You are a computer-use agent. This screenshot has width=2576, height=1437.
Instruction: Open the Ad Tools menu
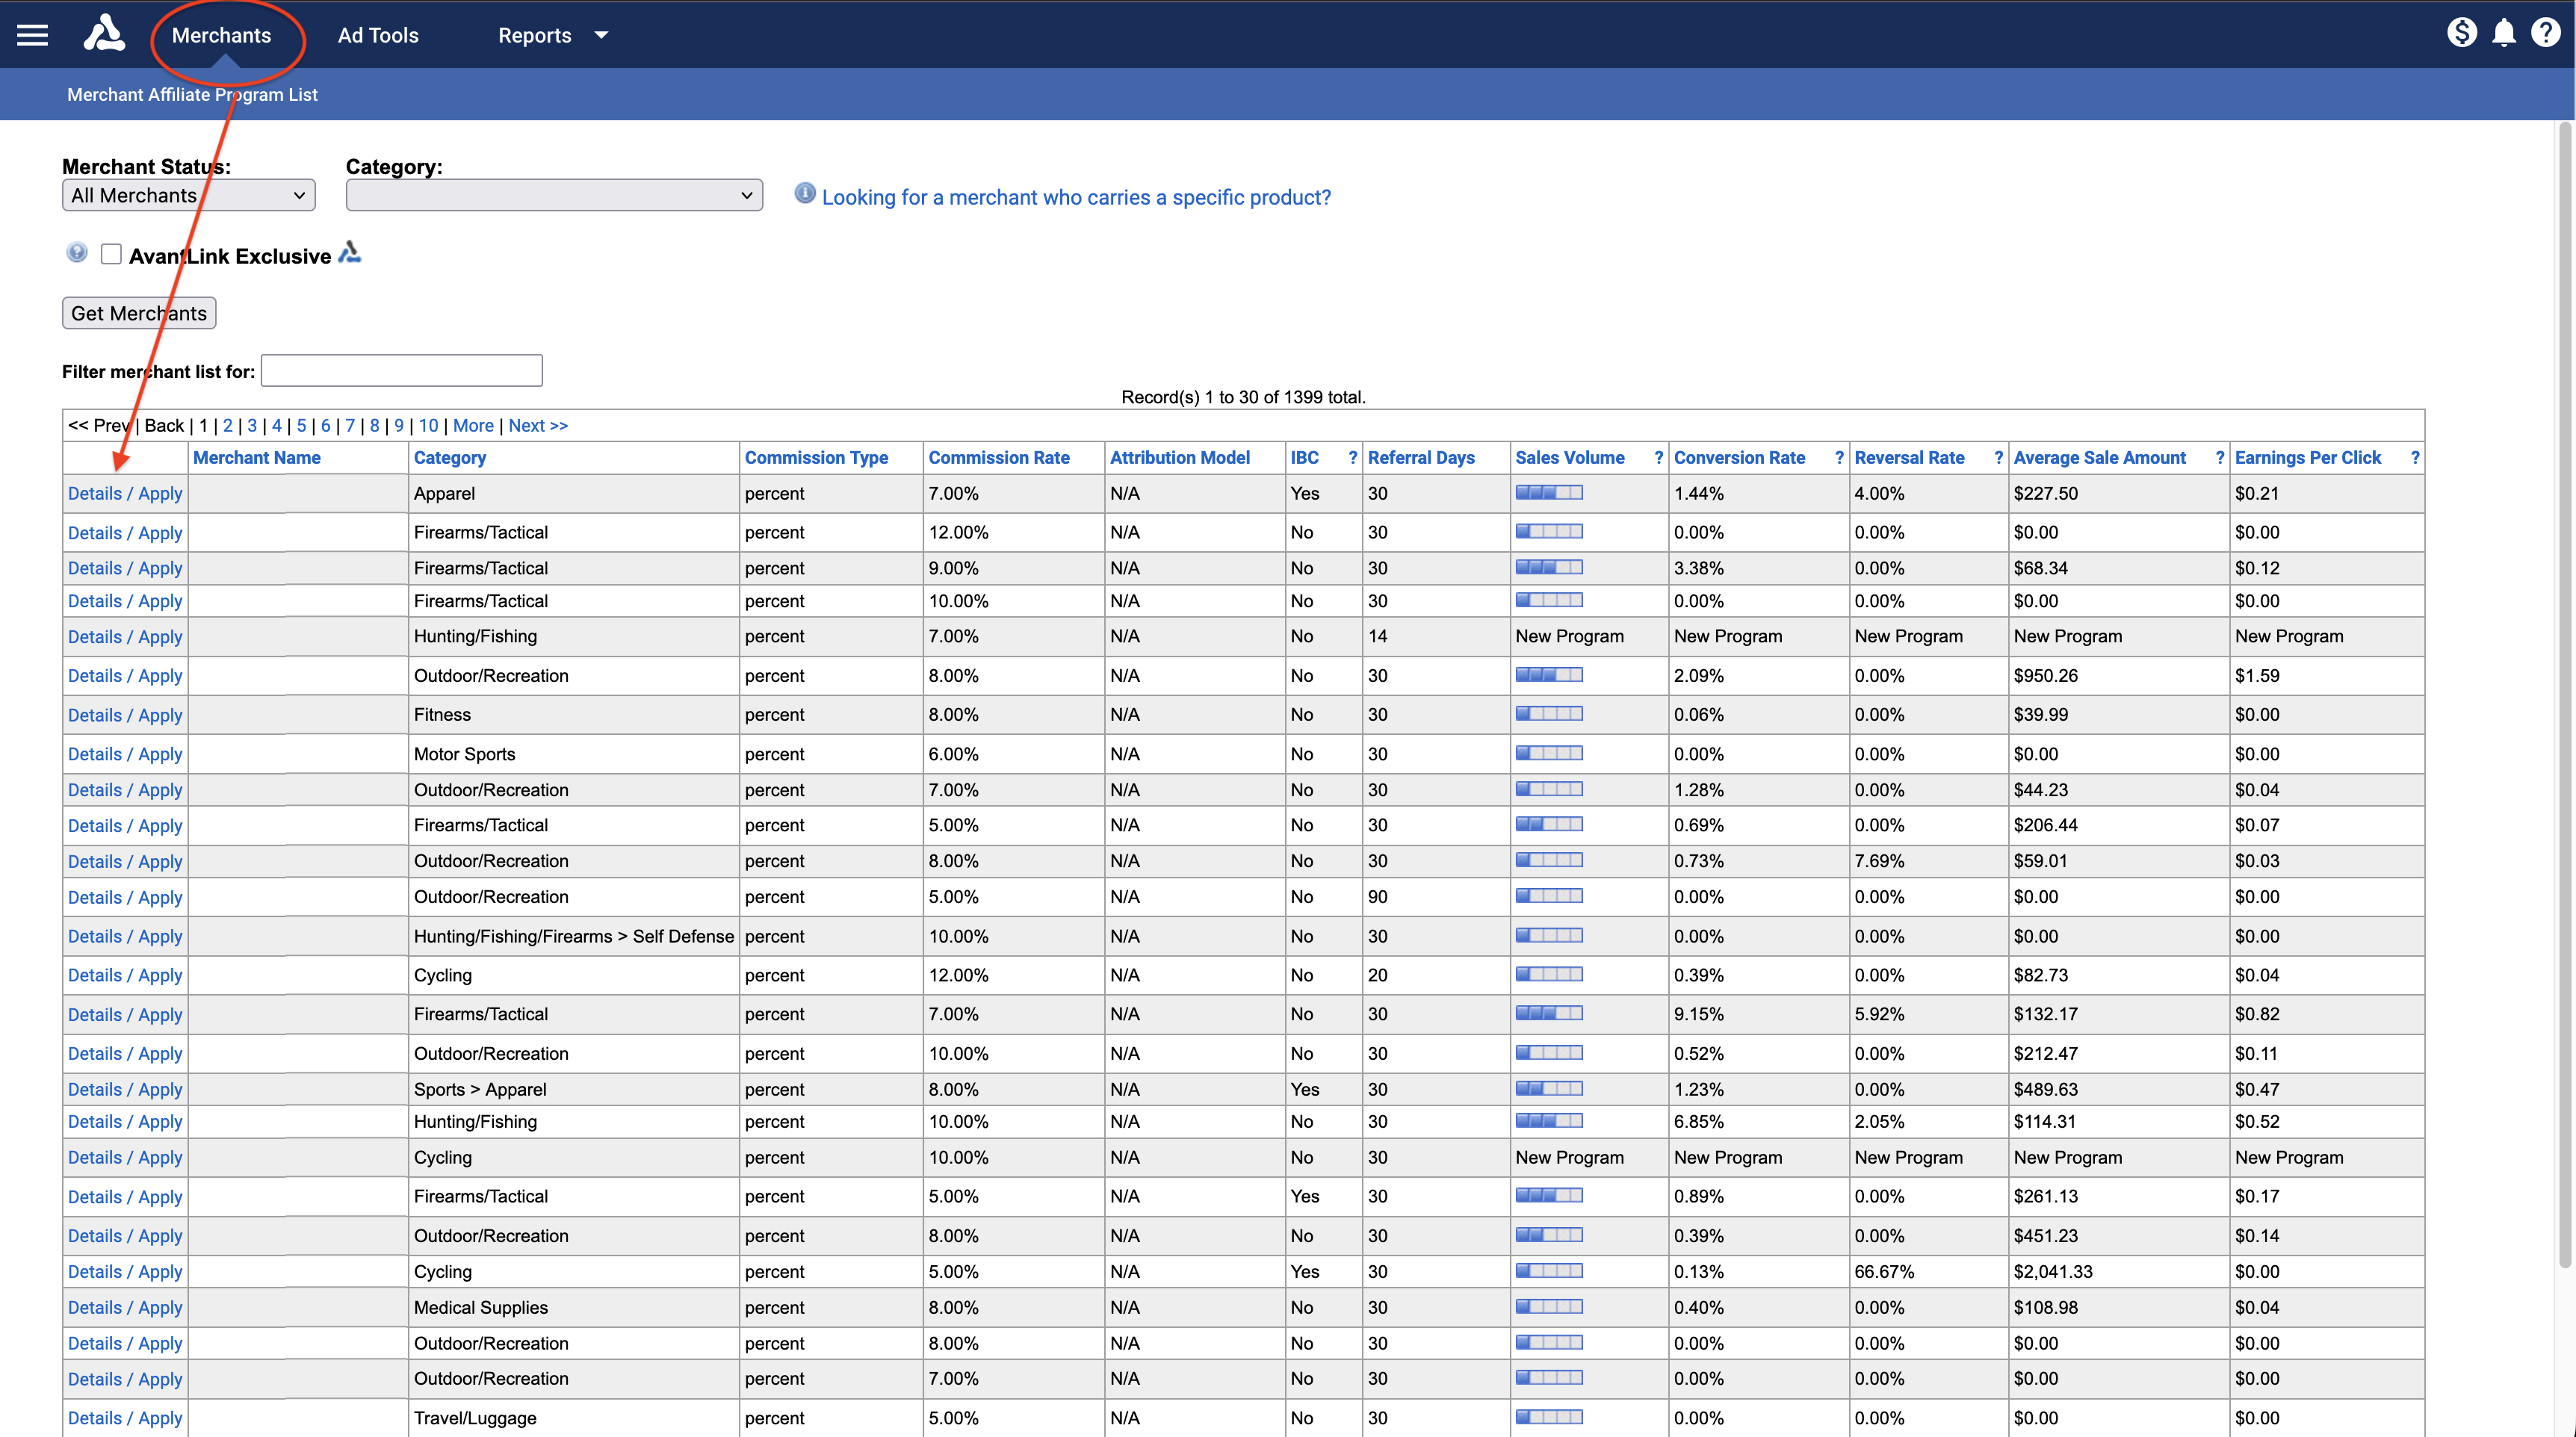pyautogui.click(x=378, y=35)
